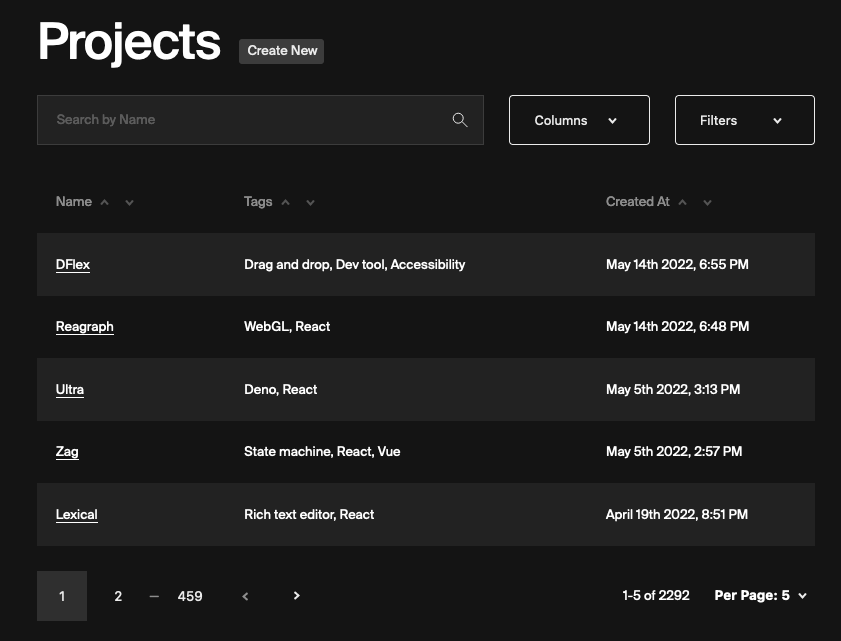Sort Created At ascending arrow
Image resolution: width=841 pixels, height=641 pixels.
tap(682, 202)
